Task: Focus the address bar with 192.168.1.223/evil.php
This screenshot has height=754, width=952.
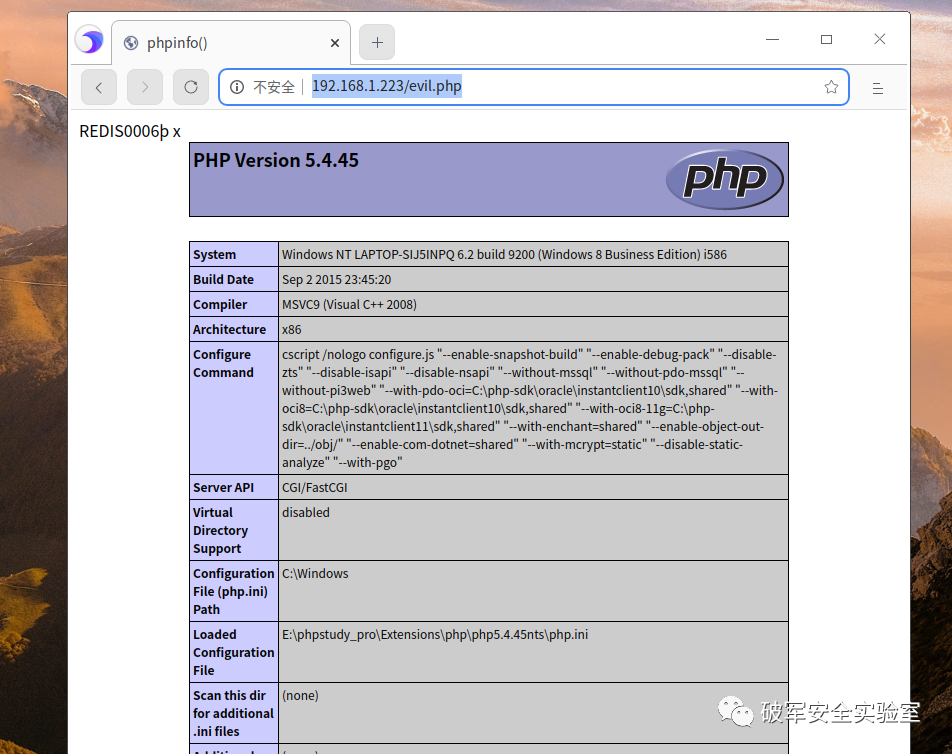Action: click(533, 87)
